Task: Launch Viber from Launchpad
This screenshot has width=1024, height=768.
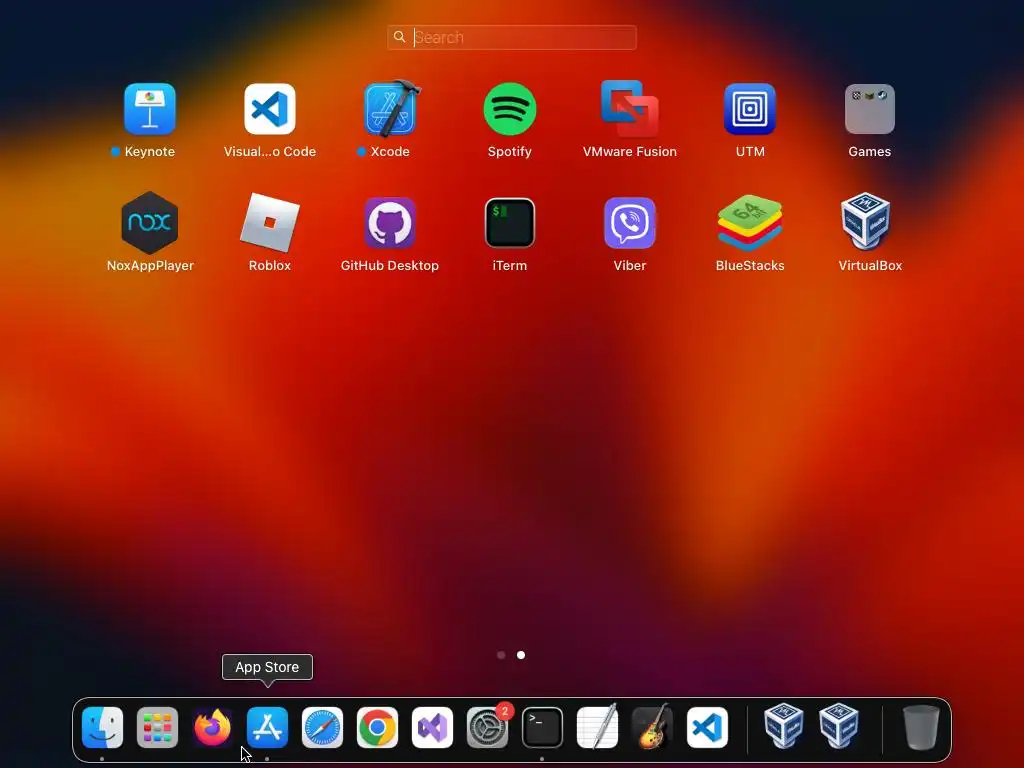Action: 630,223
